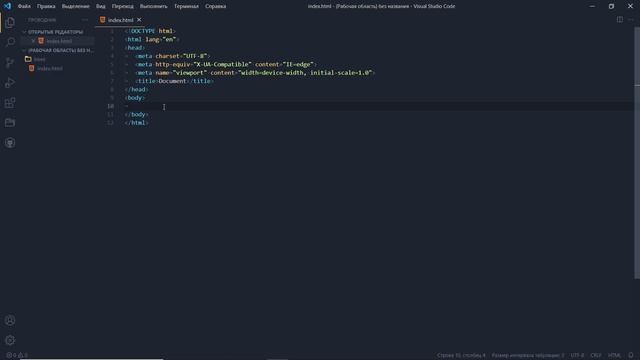Click the closing </html> tag line
The image size is (640, 360).
click(x=136, y=122)
